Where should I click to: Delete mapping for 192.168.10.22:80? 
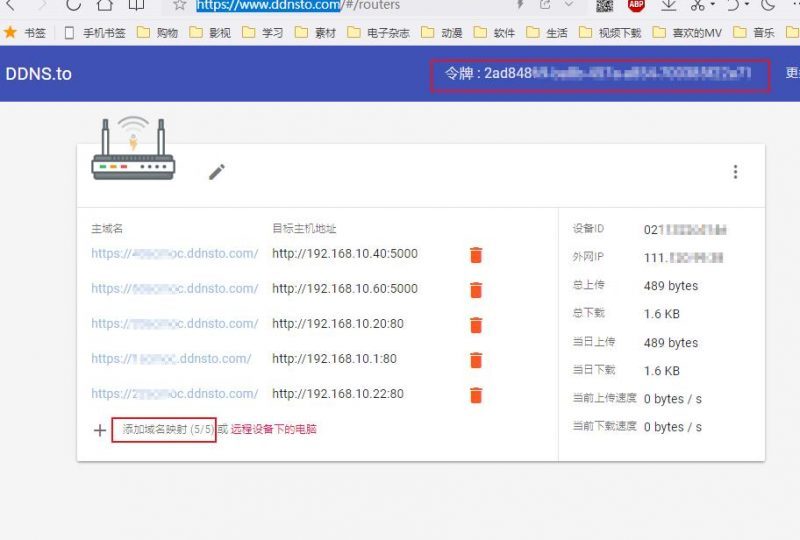click(476, 395)
